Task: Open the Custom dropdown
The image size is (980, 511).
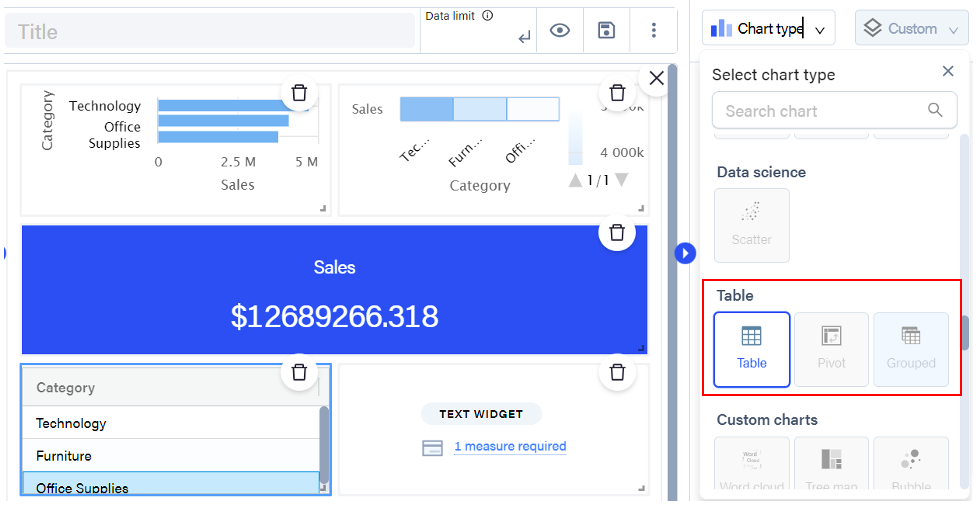Action: 912,29
